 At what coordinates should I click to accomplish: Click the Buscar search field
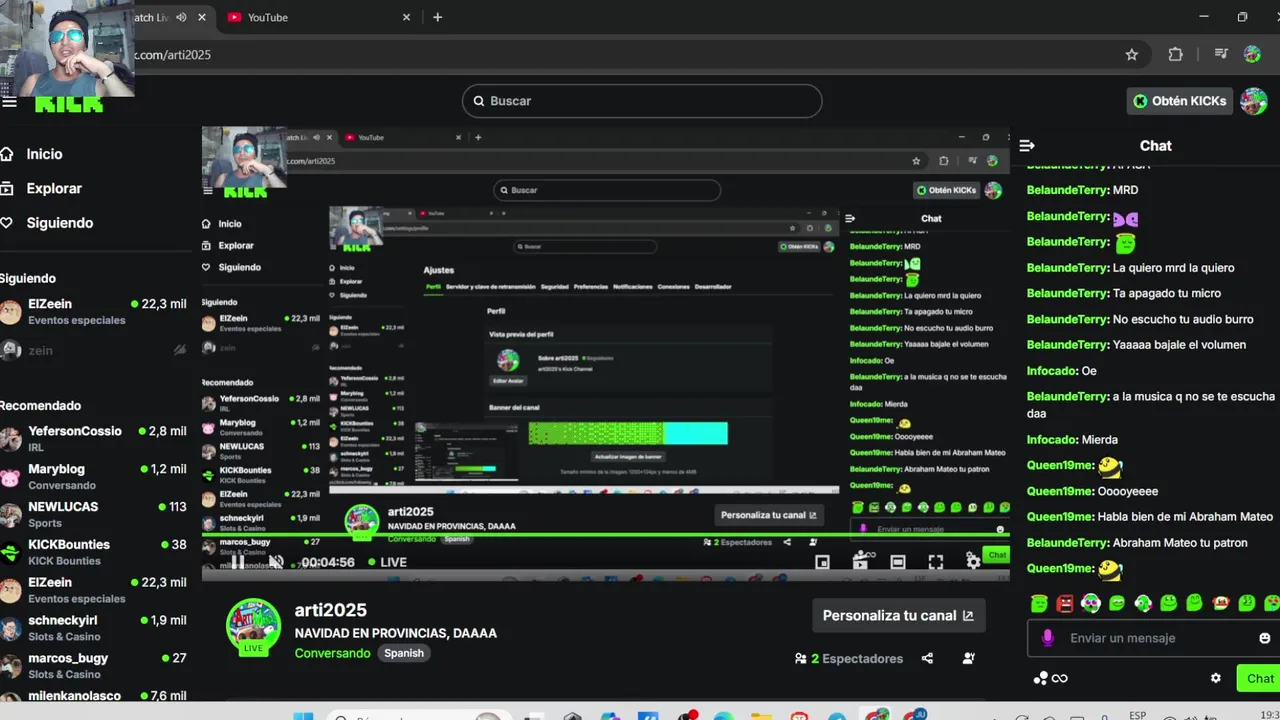tap(642, 101)
